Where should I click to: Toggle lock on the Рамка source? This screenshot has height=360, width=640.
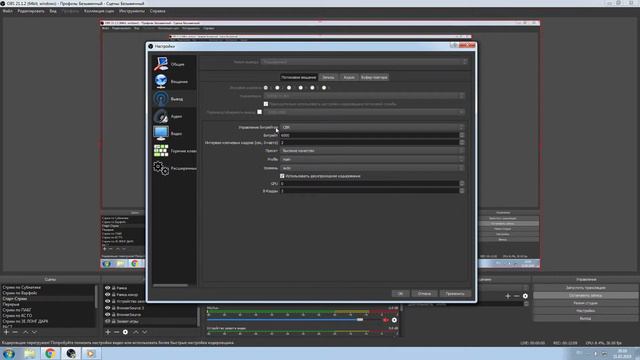113,288
